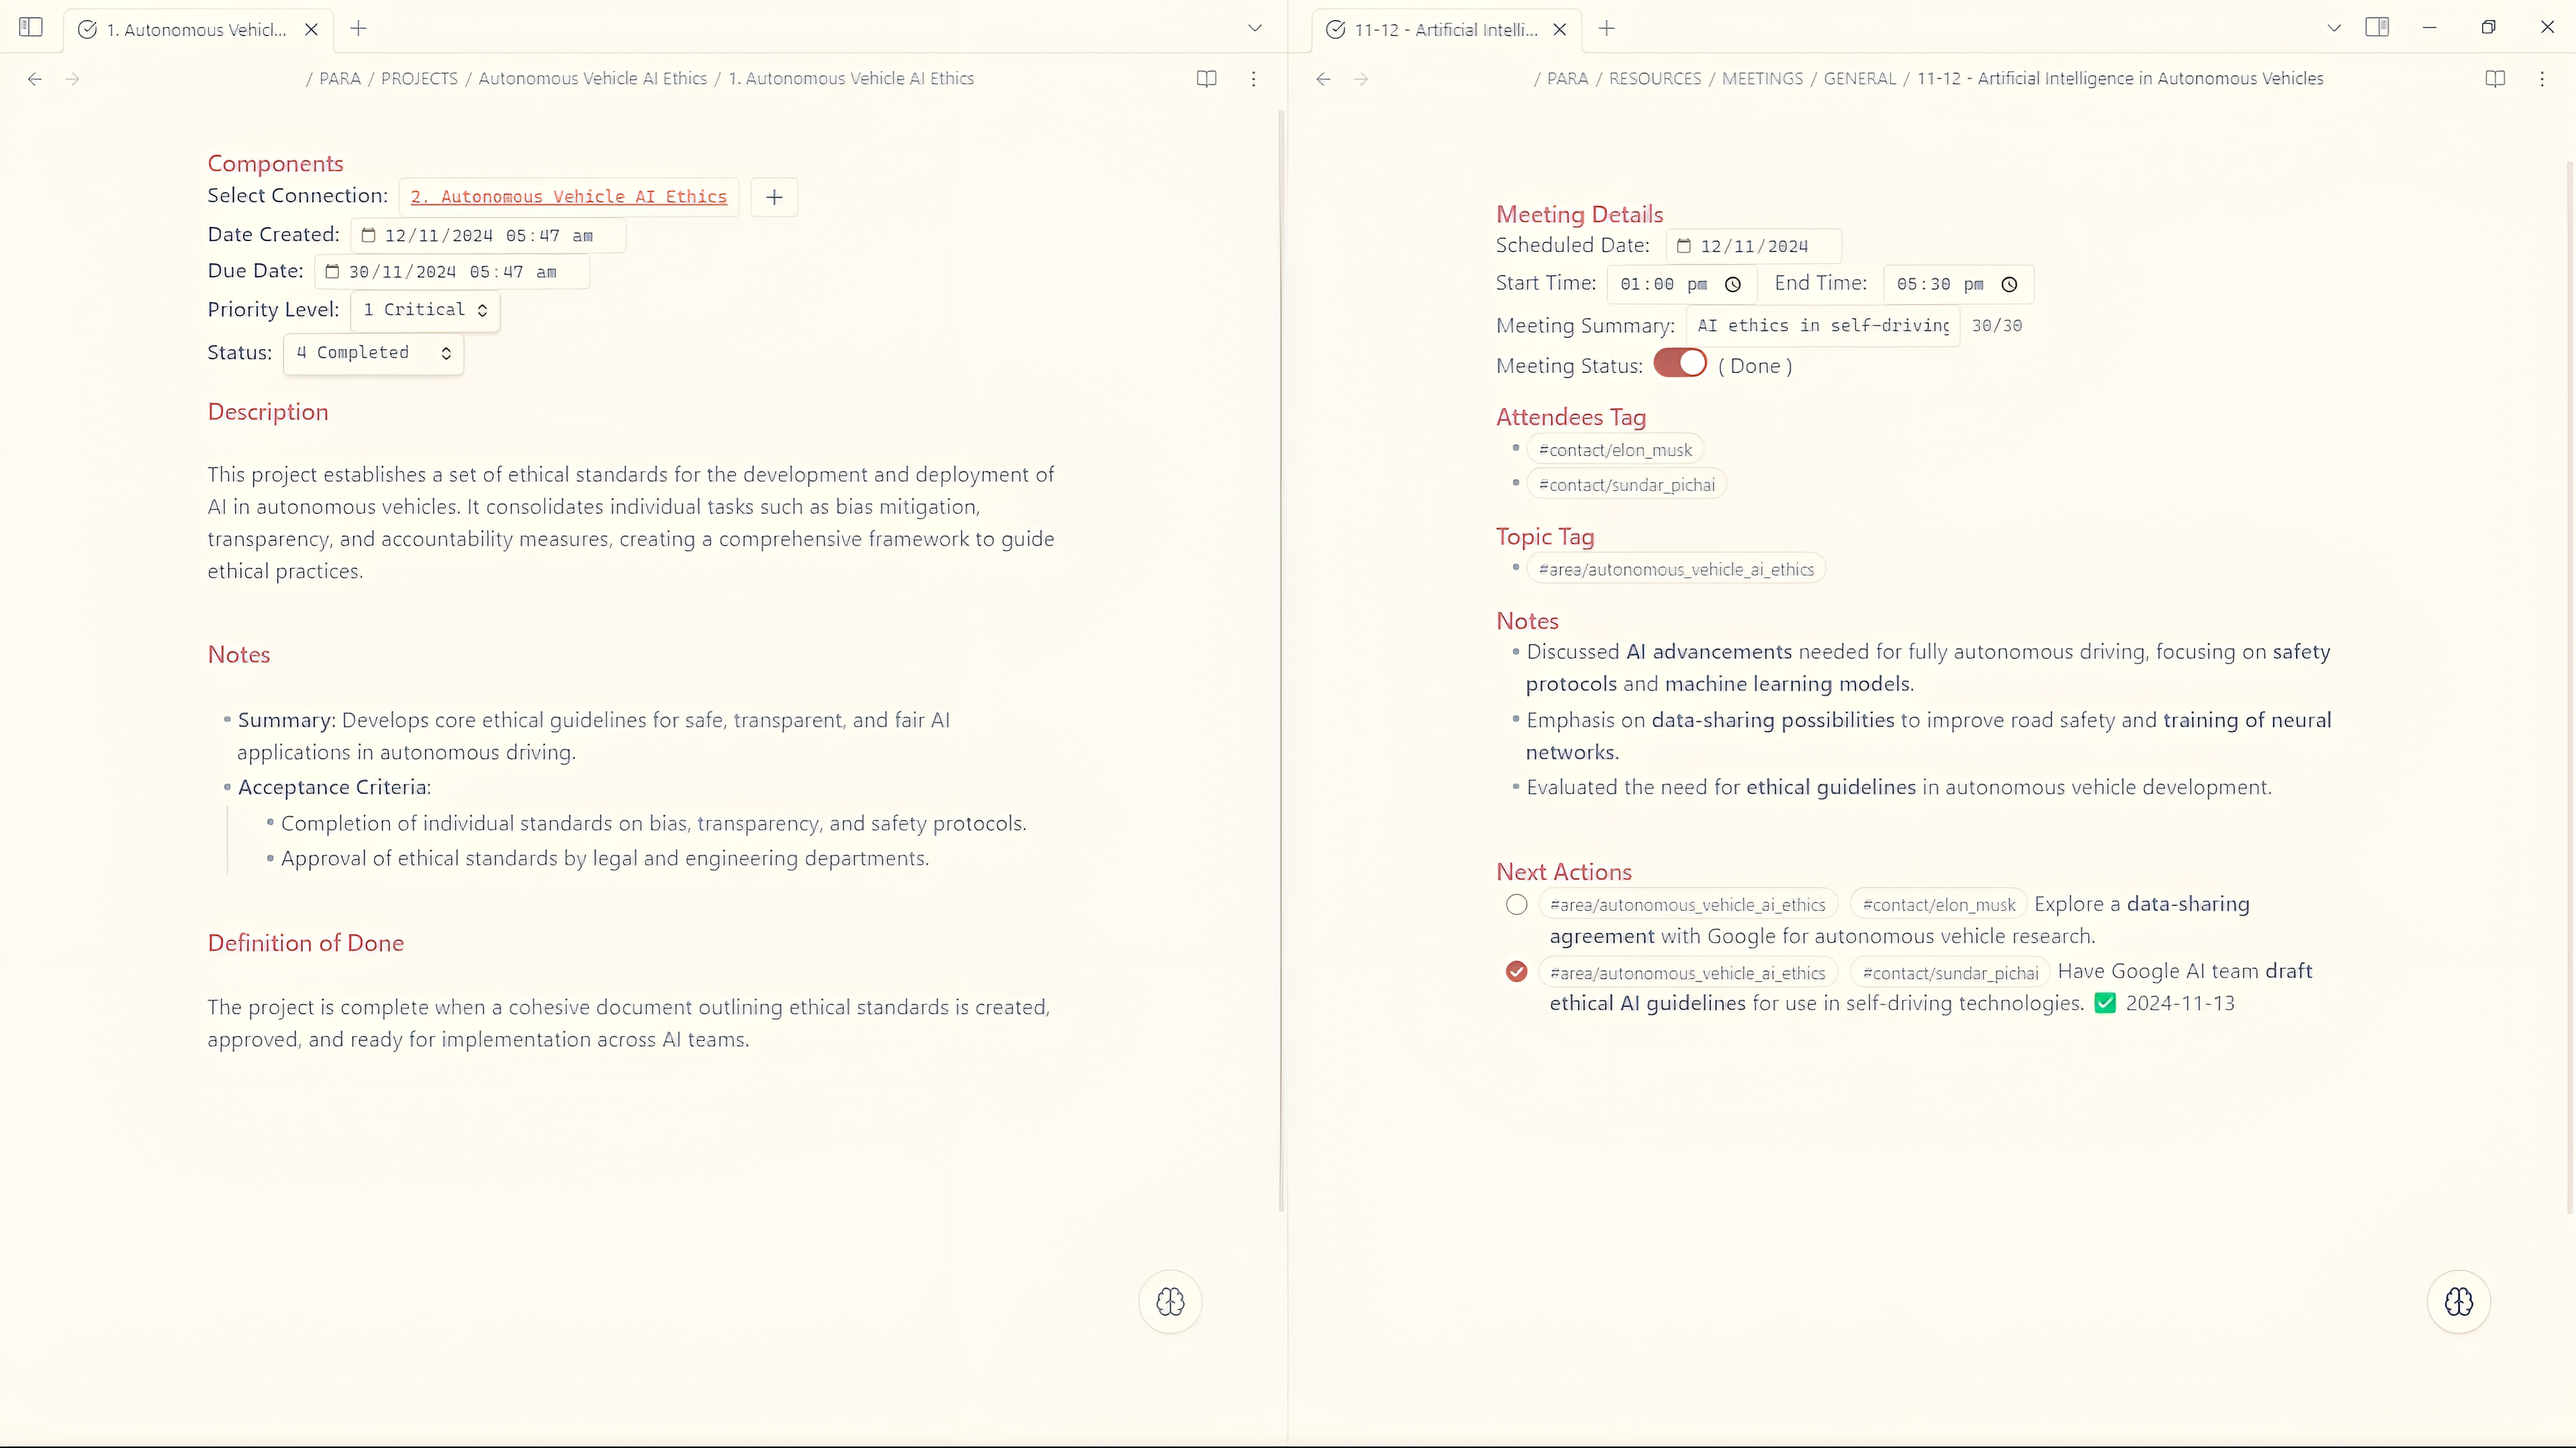Restore the application window
The image size is (2576, 1448).
tap(2488, 27)
